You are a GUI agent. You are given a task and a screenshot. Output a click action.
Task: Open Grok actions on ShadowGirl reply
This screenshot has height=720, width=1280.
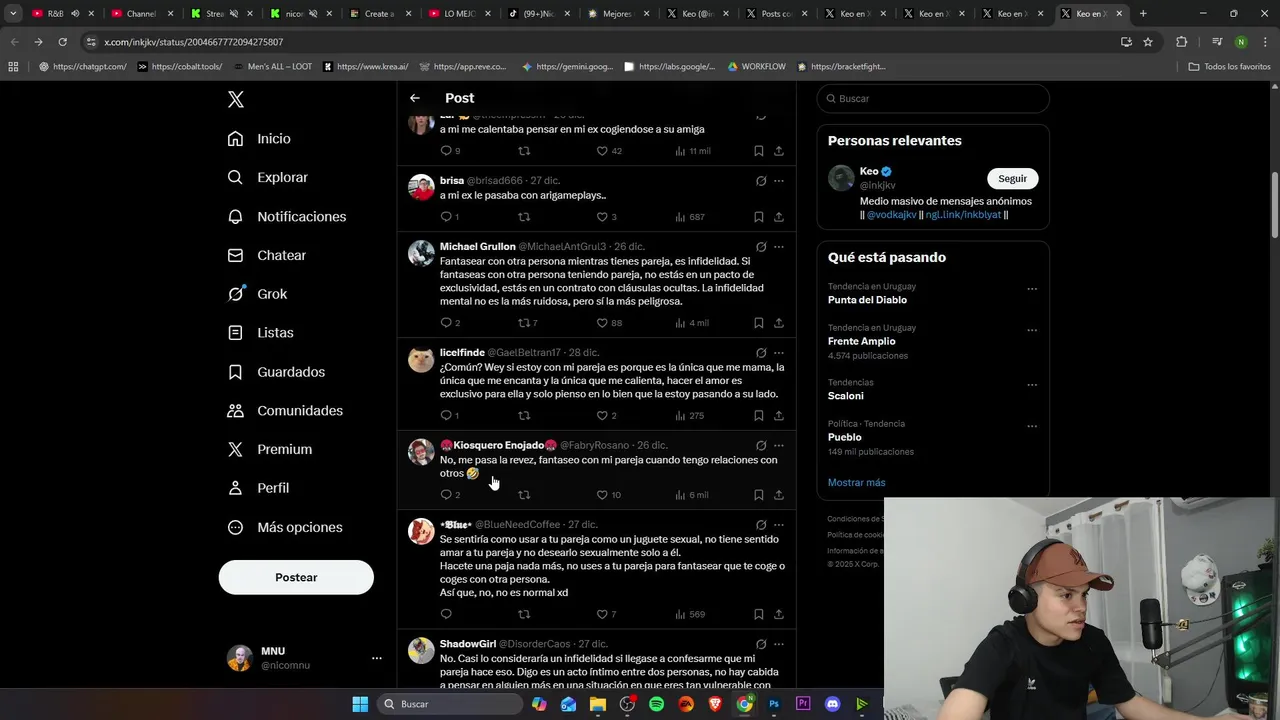[x=761, y=644]
